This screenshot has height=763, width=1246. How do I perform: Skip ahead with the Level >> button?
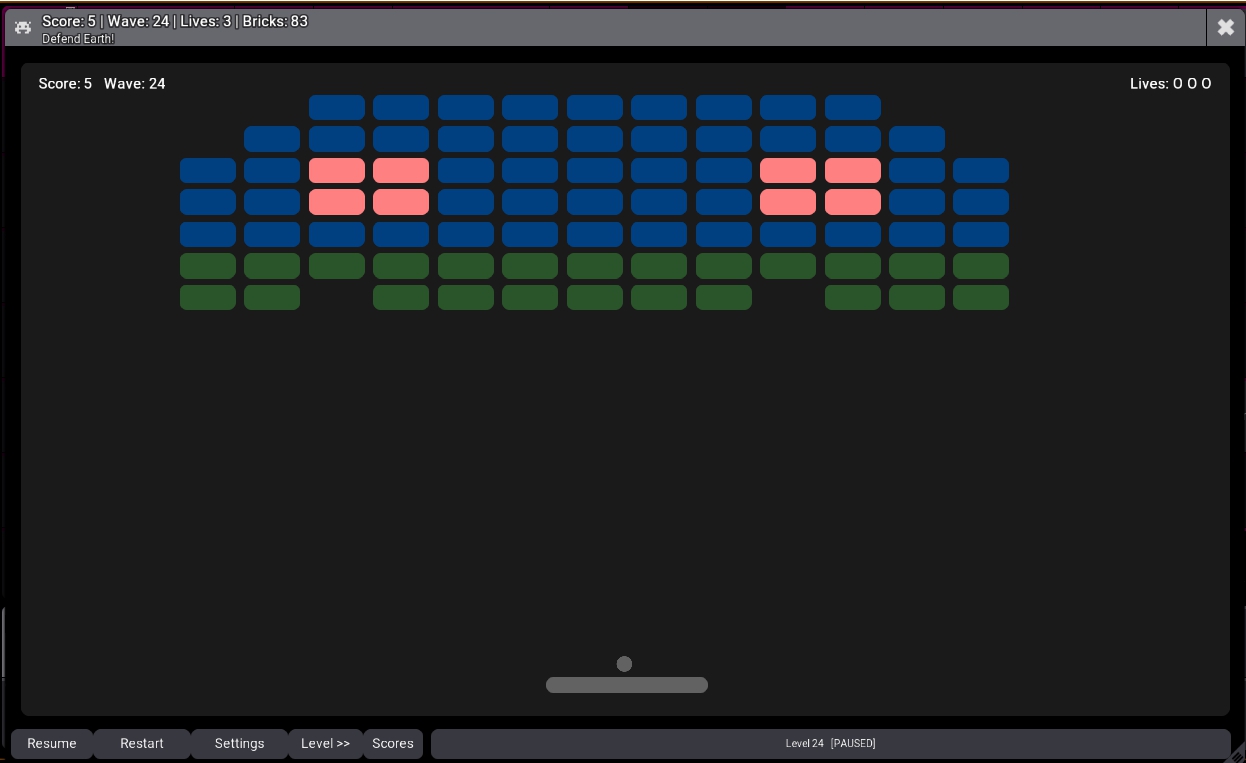[x=325, y=743]
